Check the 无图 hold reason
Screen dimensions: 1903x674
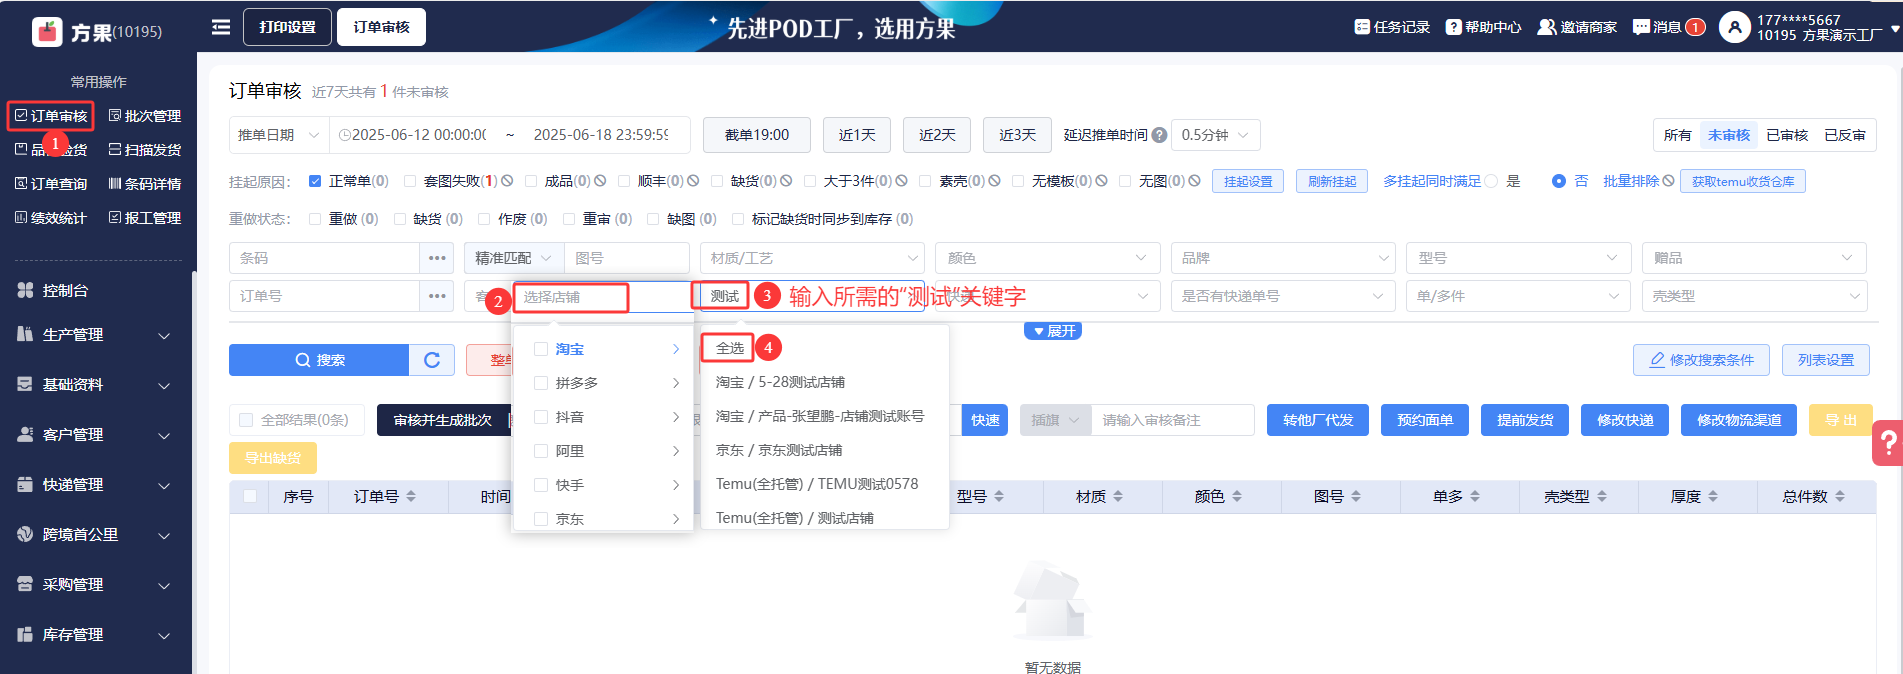[x=1125, y=181]
